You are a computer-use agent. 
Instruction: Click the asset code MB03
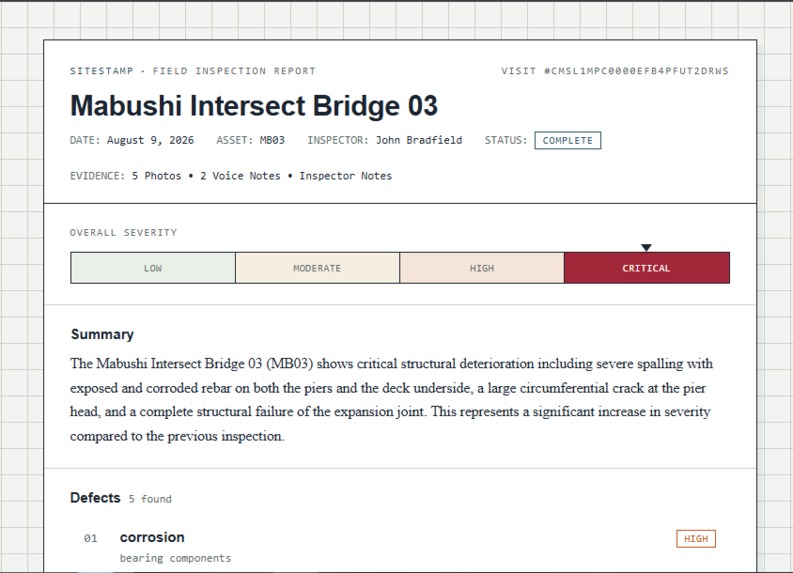pyautogui.click(x=272, y=140)
